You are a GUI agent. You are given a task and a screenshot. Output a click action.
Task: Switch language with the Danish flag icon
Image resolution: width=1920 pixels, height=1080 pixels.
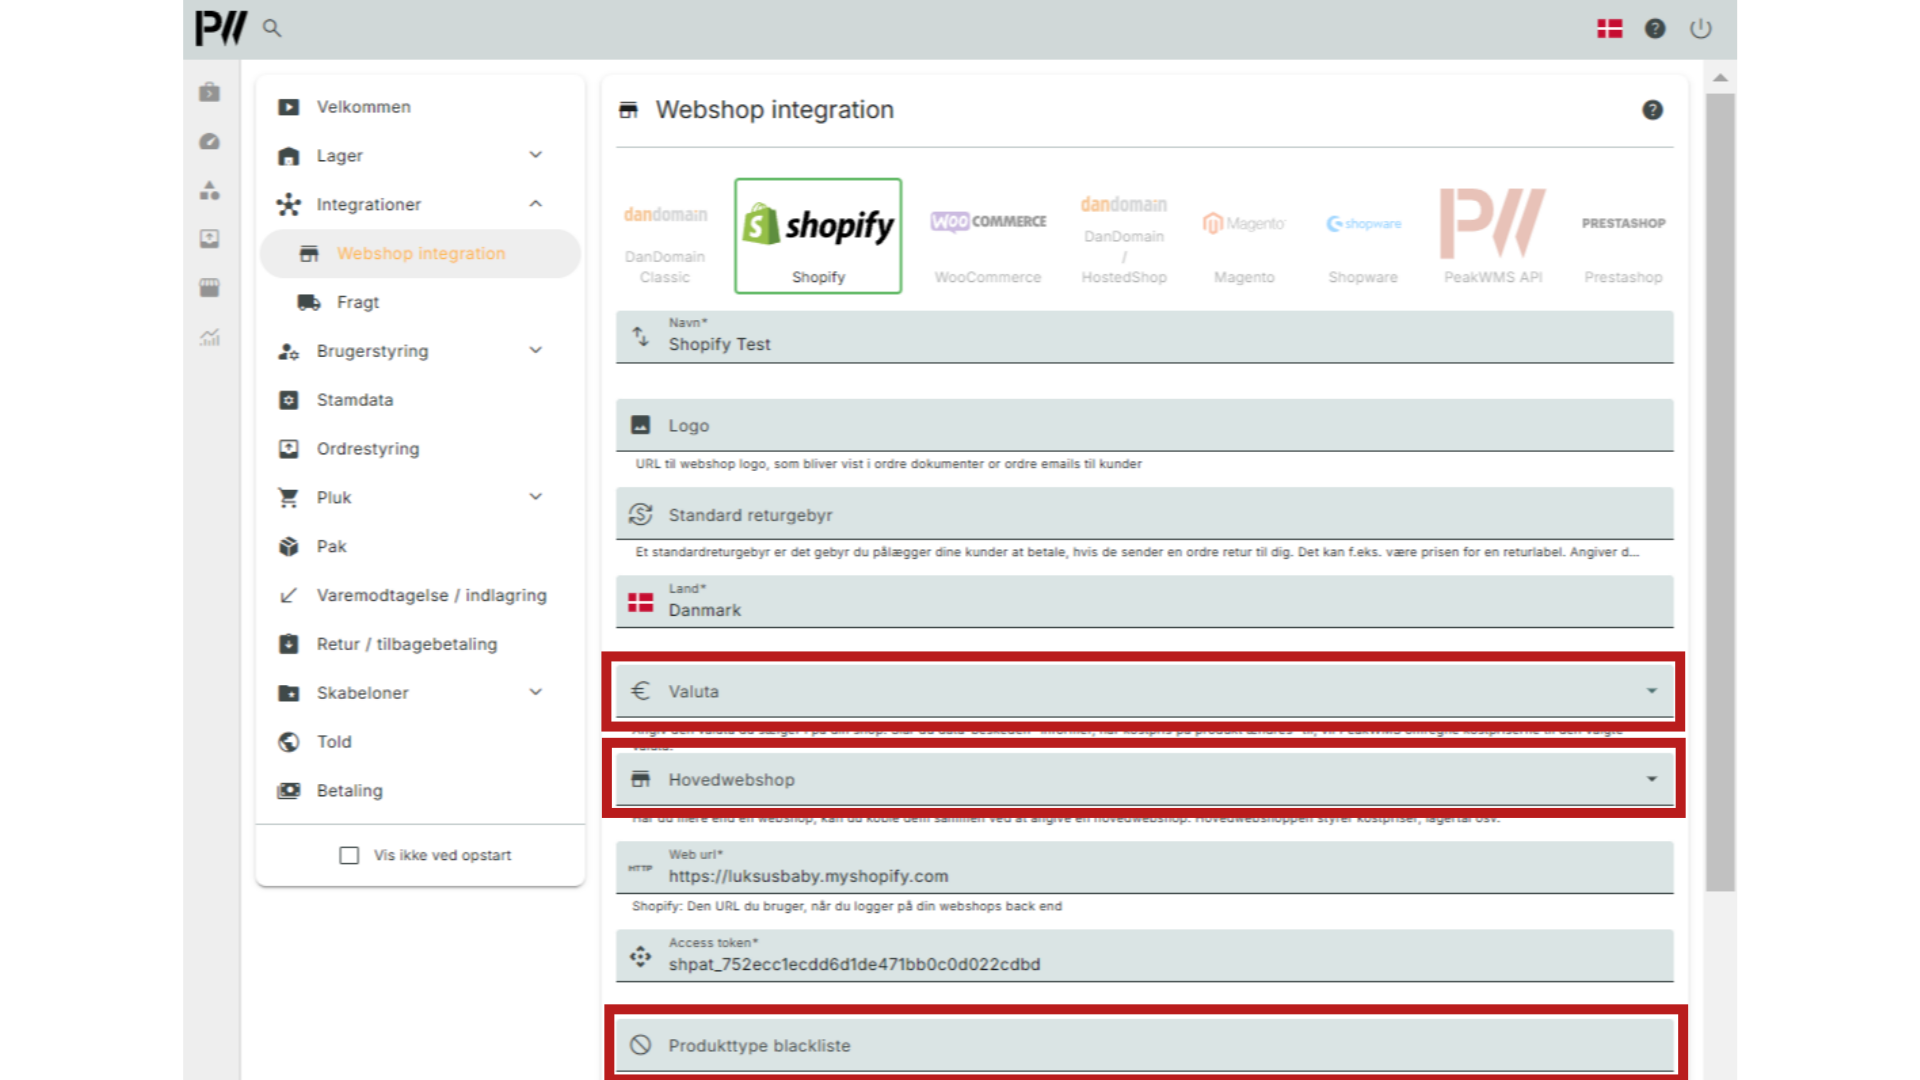pos(1610,29)
